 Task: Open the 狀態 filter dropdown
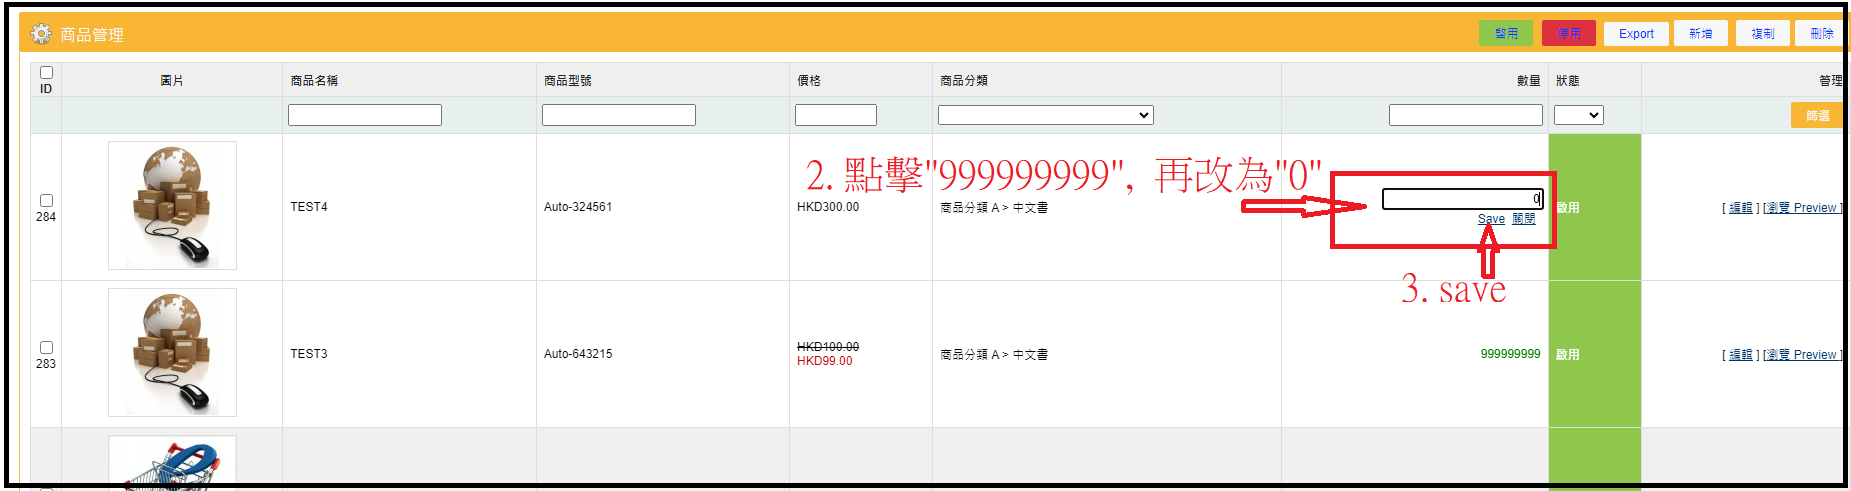click(1578, 115)
